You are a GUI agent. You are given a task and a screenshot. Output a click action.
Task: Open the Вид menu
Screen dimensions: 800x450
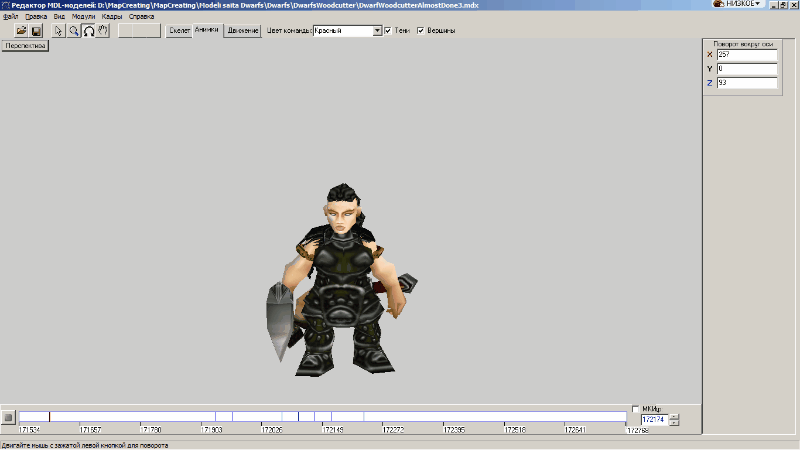click(x=59, y=16)
